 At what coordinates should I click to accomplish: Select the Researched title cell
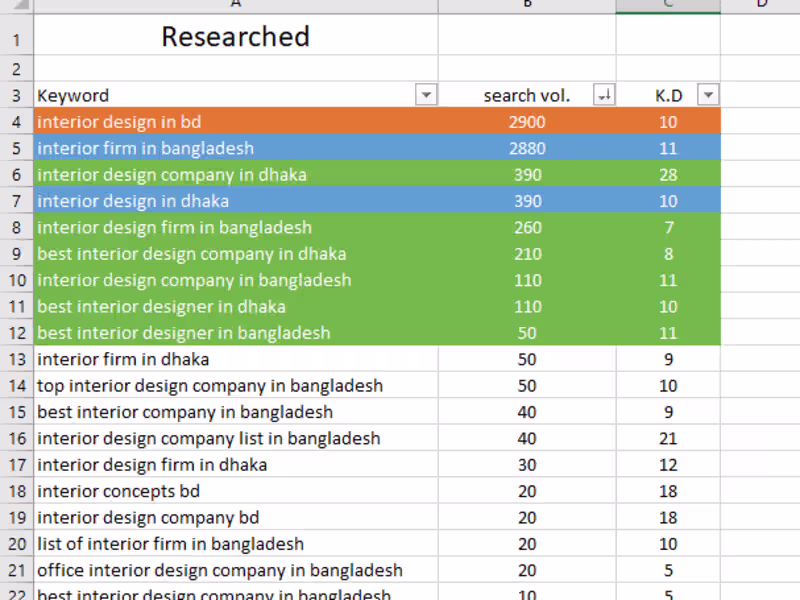(235, 37)
